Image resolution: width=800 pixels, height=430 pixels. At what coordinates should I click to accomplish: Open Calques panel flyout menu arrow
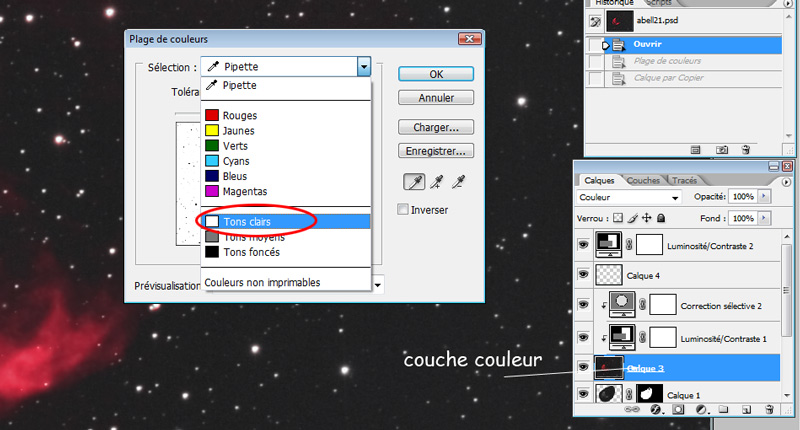click(x=786, y=182)
